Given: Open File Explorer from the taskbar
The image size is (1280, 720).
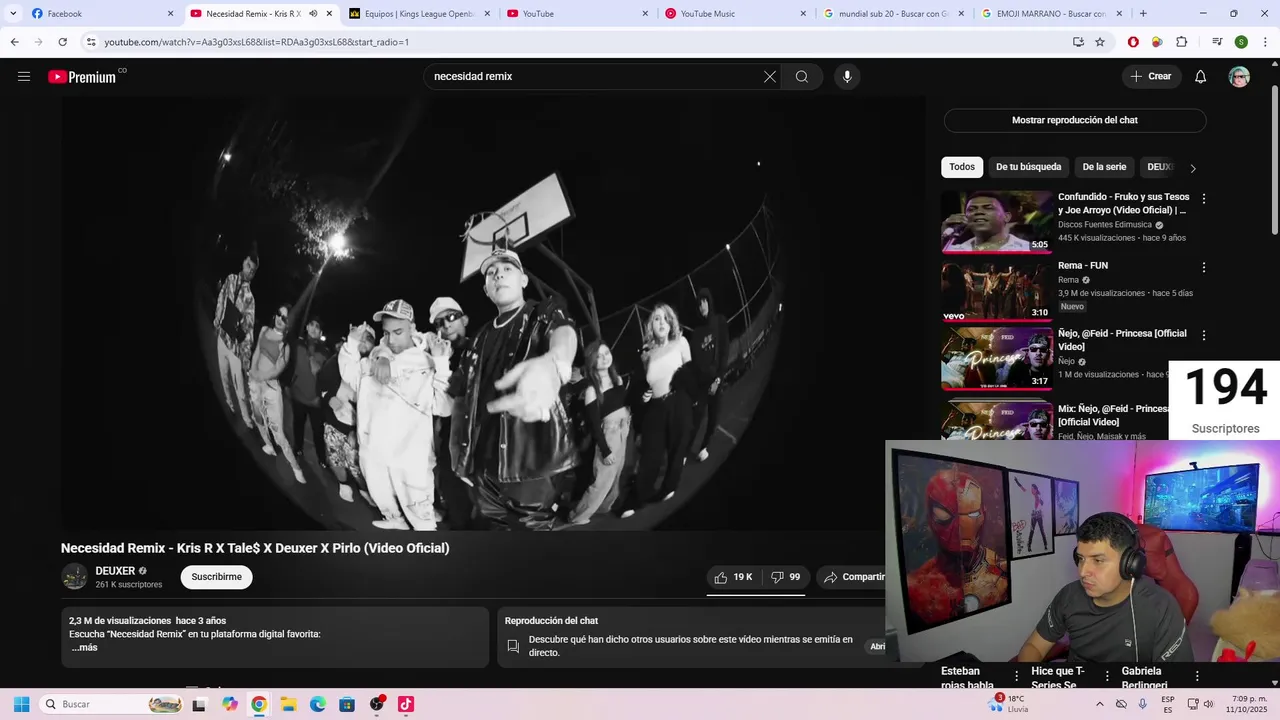Looking at the screenshot, I should click(288, 704).
